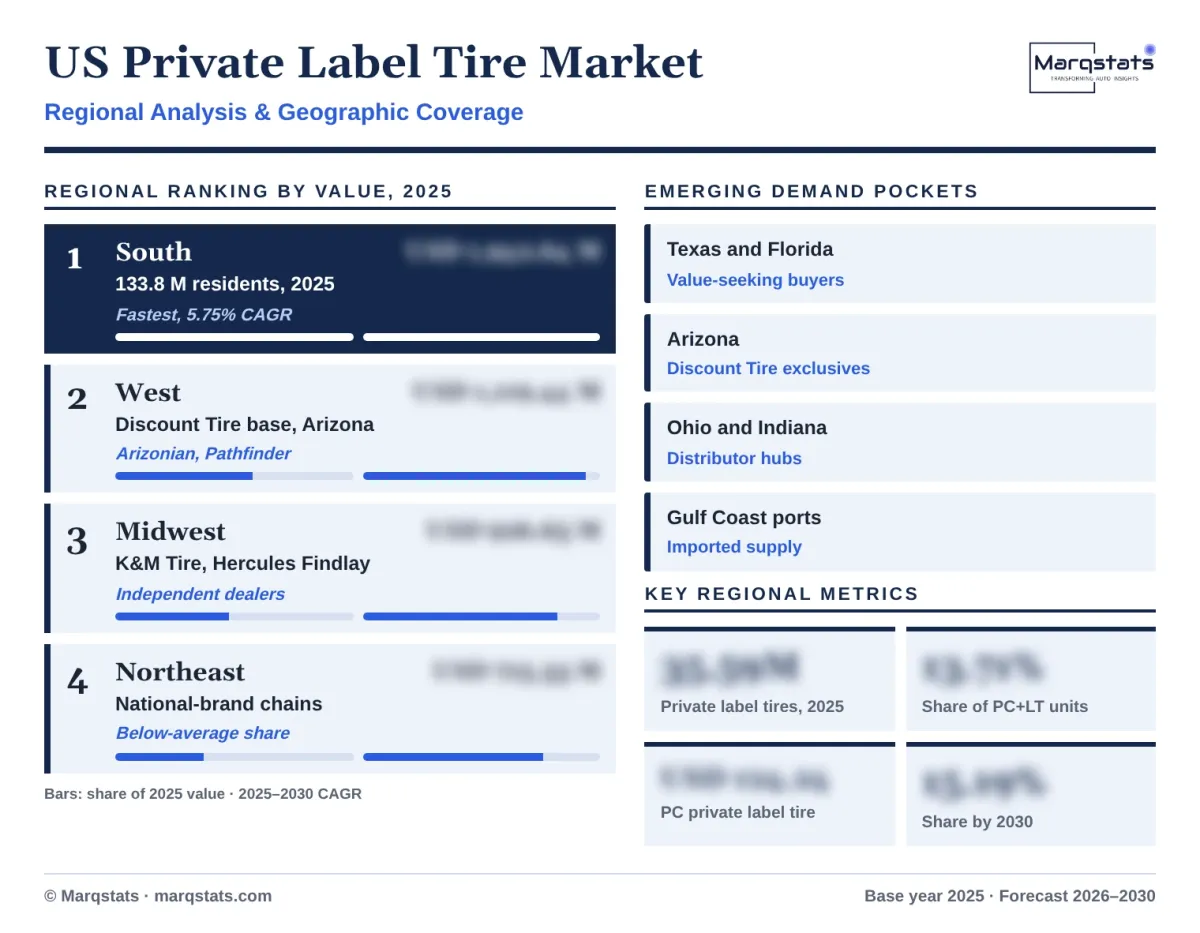
Task: Click Value-seeking buyers label
Action: 755,280
